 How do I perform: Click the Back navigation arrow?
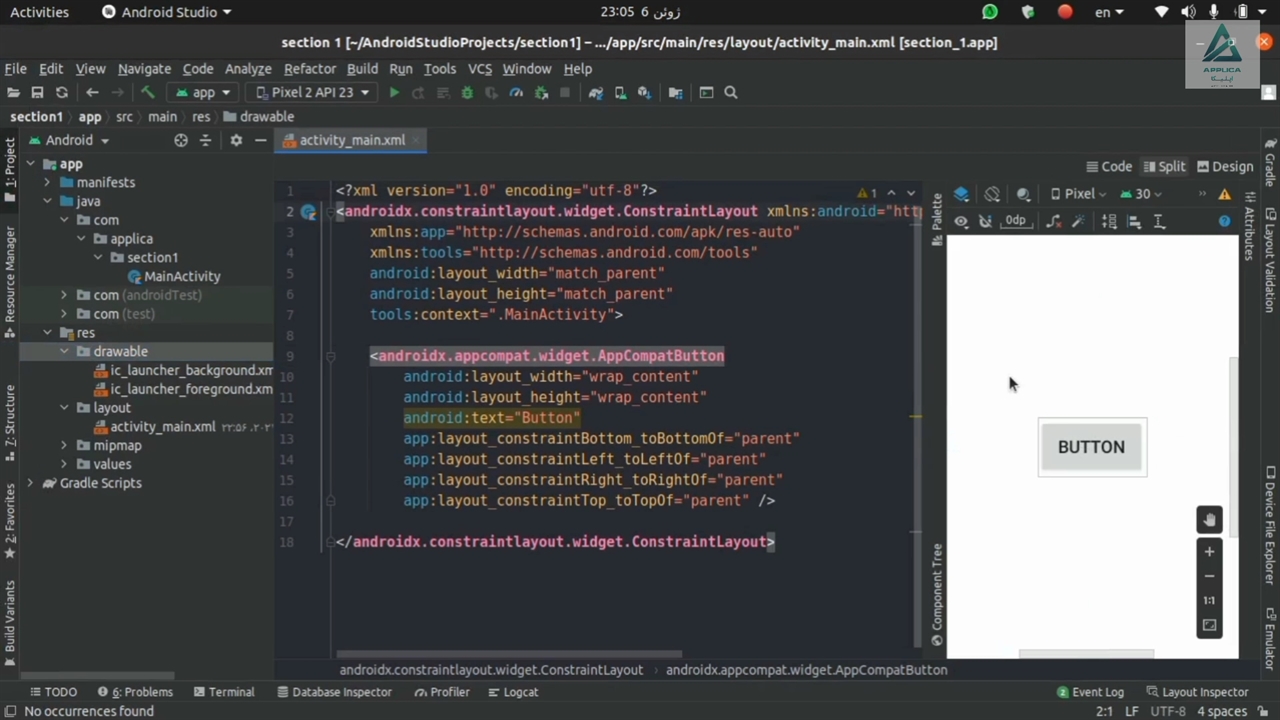tap(92, 92)
